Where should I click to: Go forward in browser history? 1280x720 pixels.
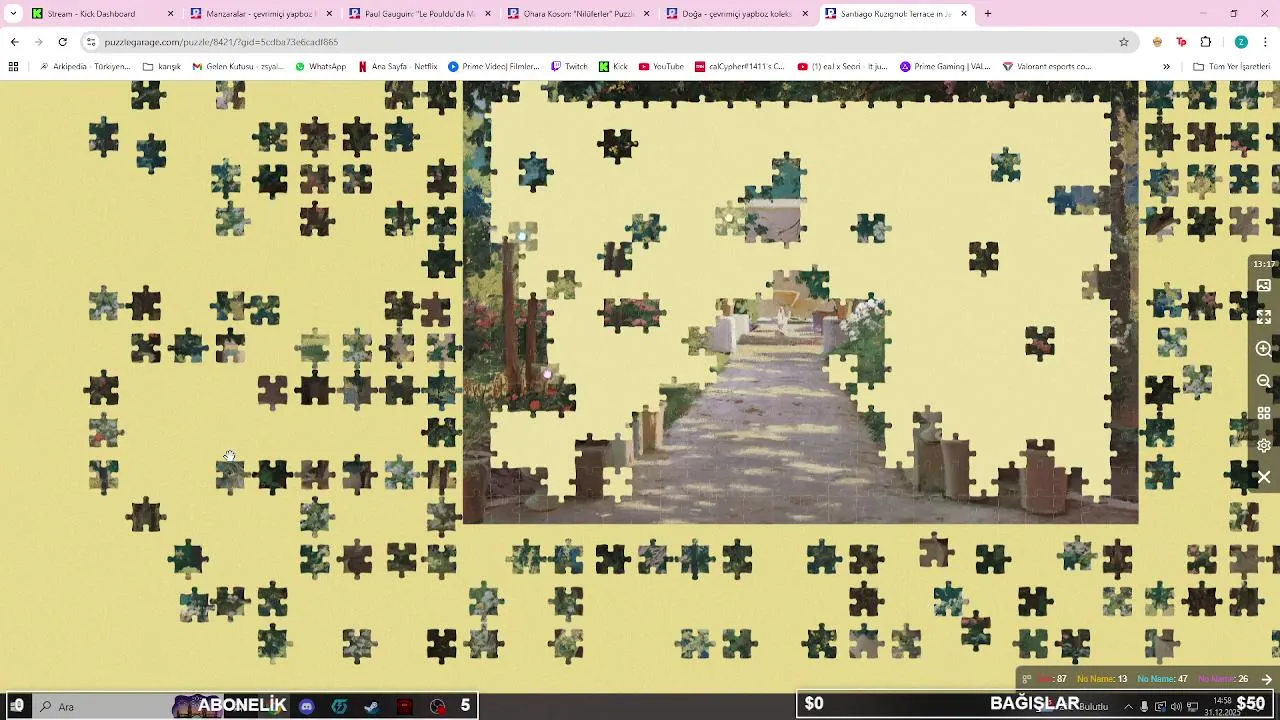coord(38,42)
